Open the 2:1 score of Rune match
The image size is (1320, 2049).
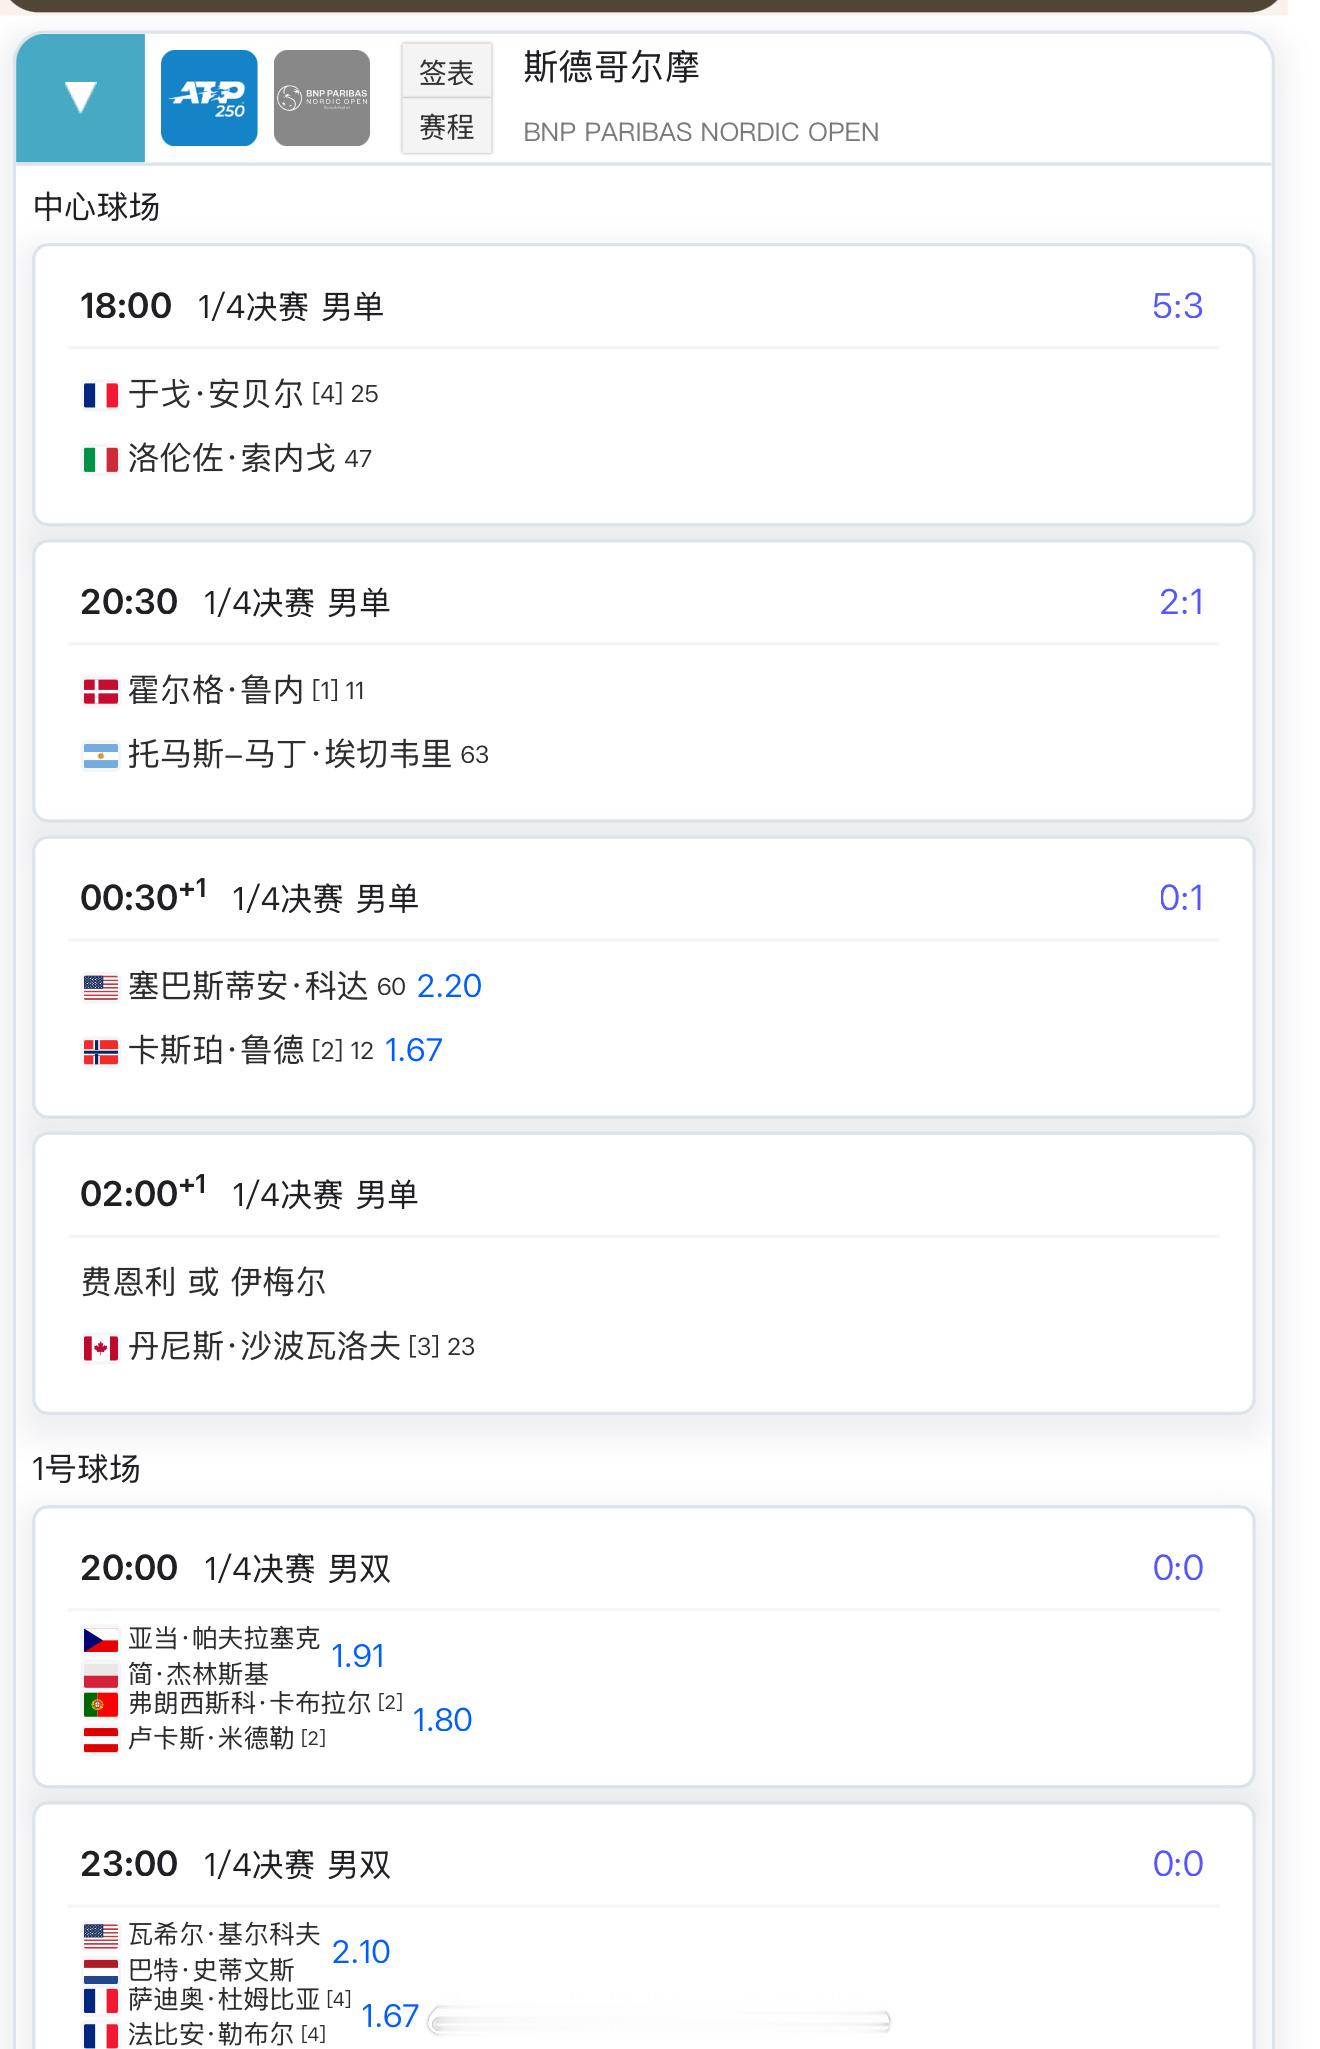click(1180, 602)
